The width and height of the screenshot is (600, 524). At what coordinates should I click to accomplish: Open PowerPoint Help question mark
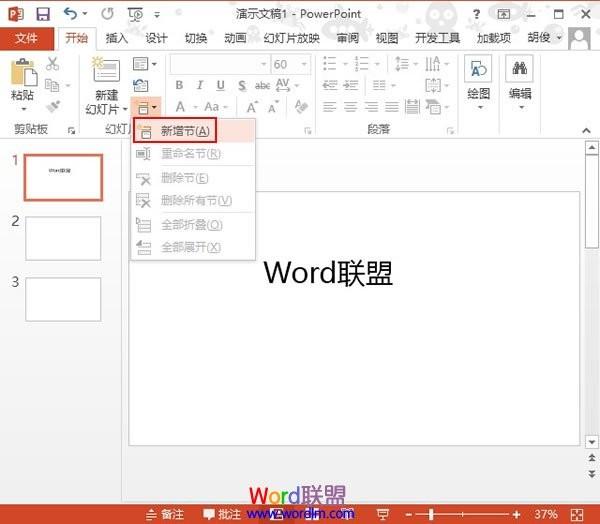(476, 15)
